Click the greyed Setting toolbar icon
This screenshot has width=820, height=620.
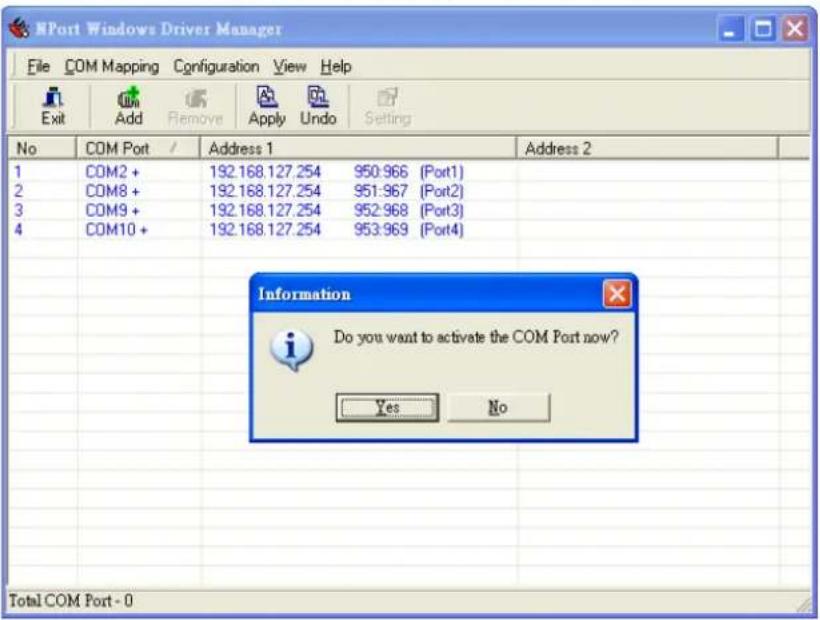point(388,106)
